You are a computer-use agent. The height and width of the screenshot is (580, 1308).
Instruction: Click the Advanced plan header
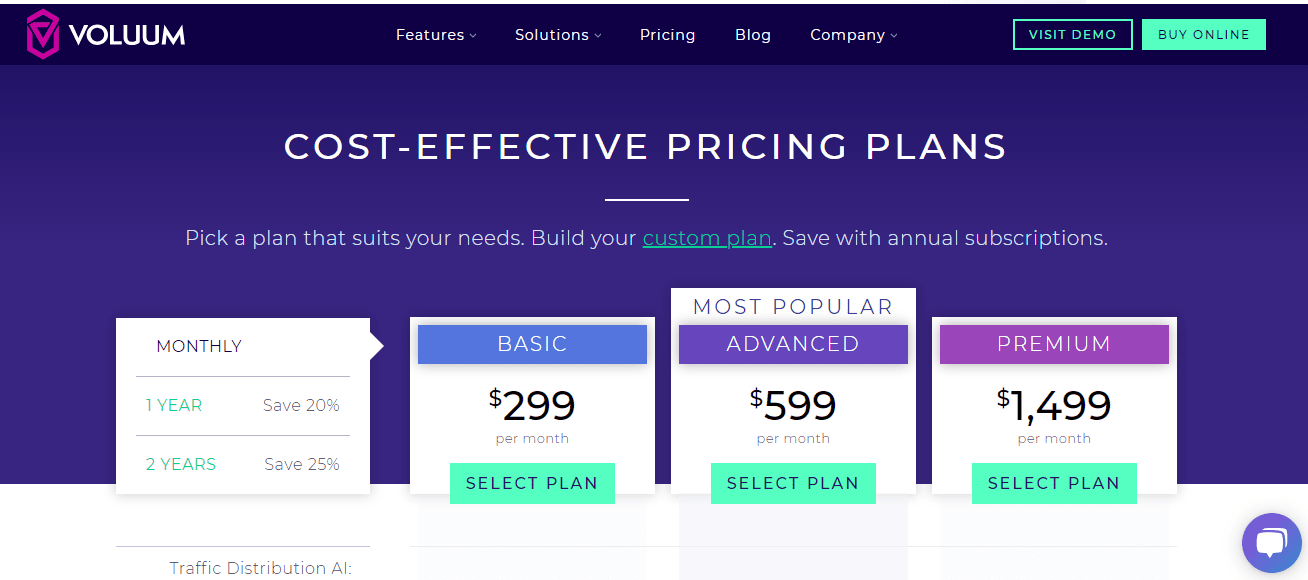tap(793, 344)
